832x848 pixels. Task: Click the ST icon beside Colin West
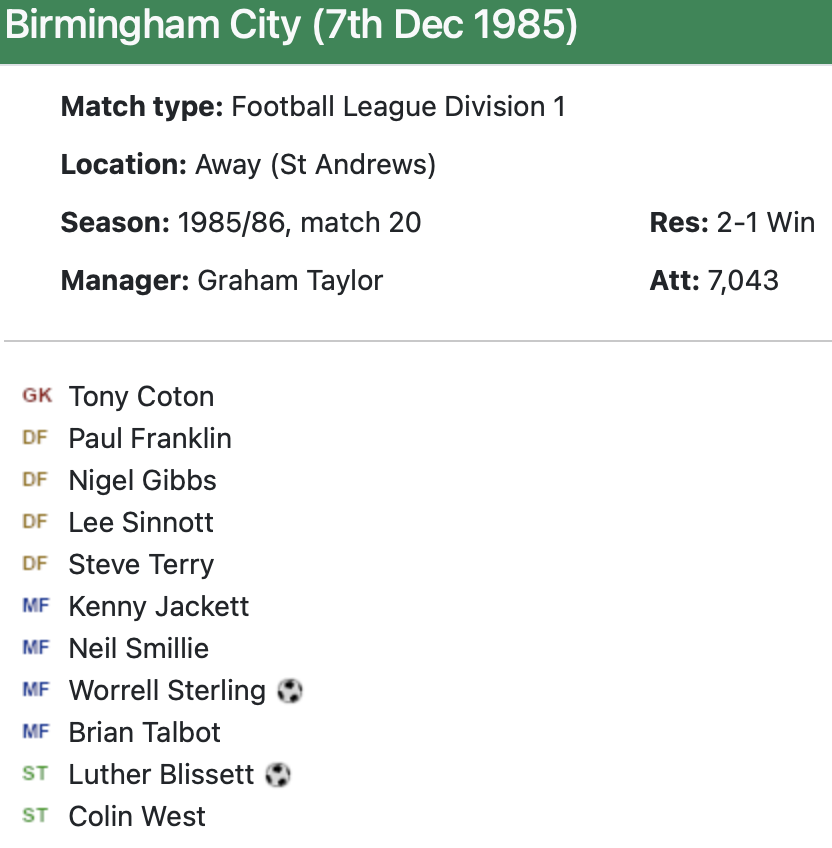point(35,816)
